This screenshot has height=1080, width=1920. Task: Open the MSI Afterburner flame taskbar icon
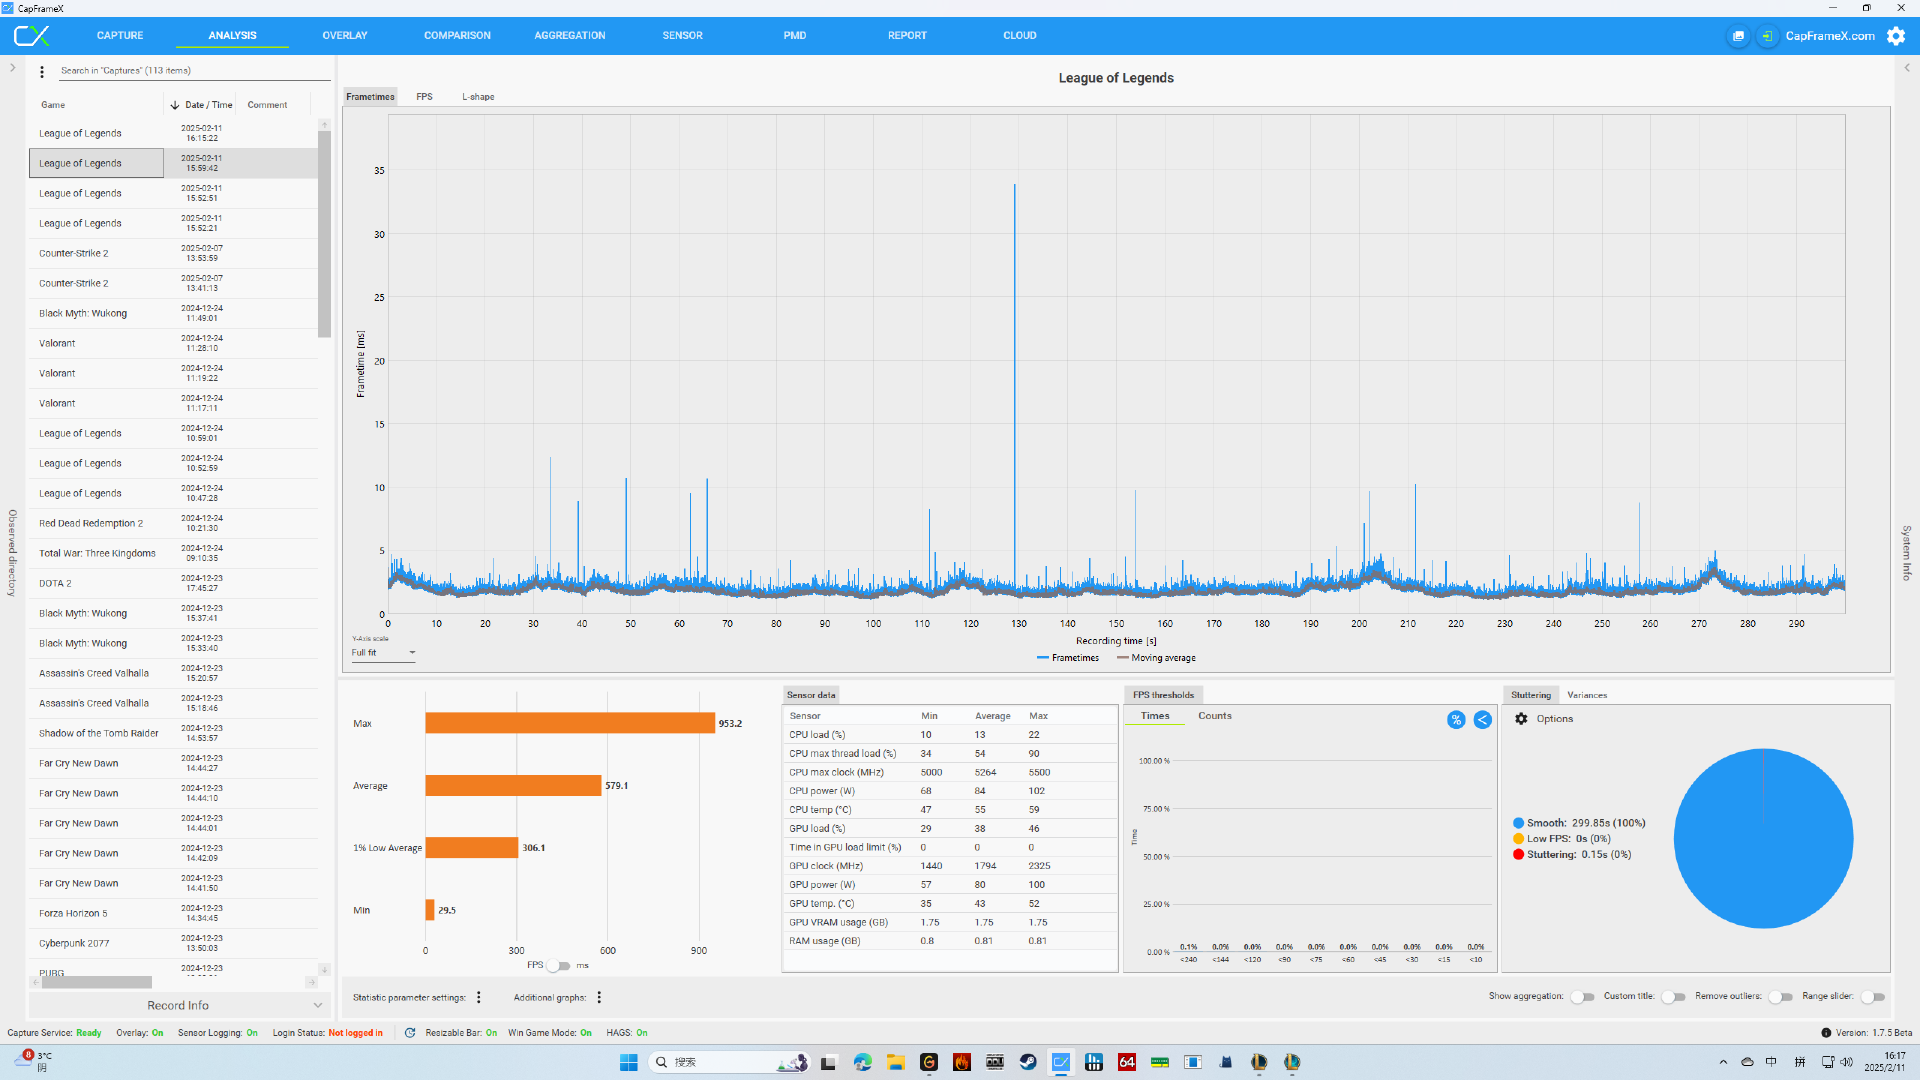pyautogui.click(x=962, y=1062)
